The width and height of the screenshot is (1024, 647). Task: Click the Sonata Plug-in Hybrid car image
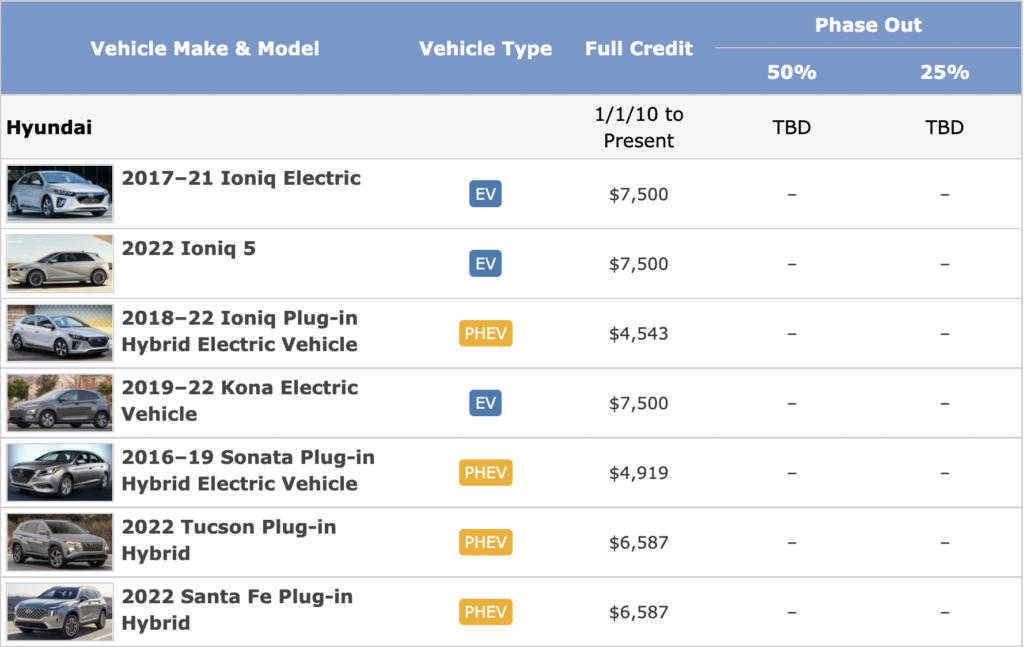[x=60, y=472]
